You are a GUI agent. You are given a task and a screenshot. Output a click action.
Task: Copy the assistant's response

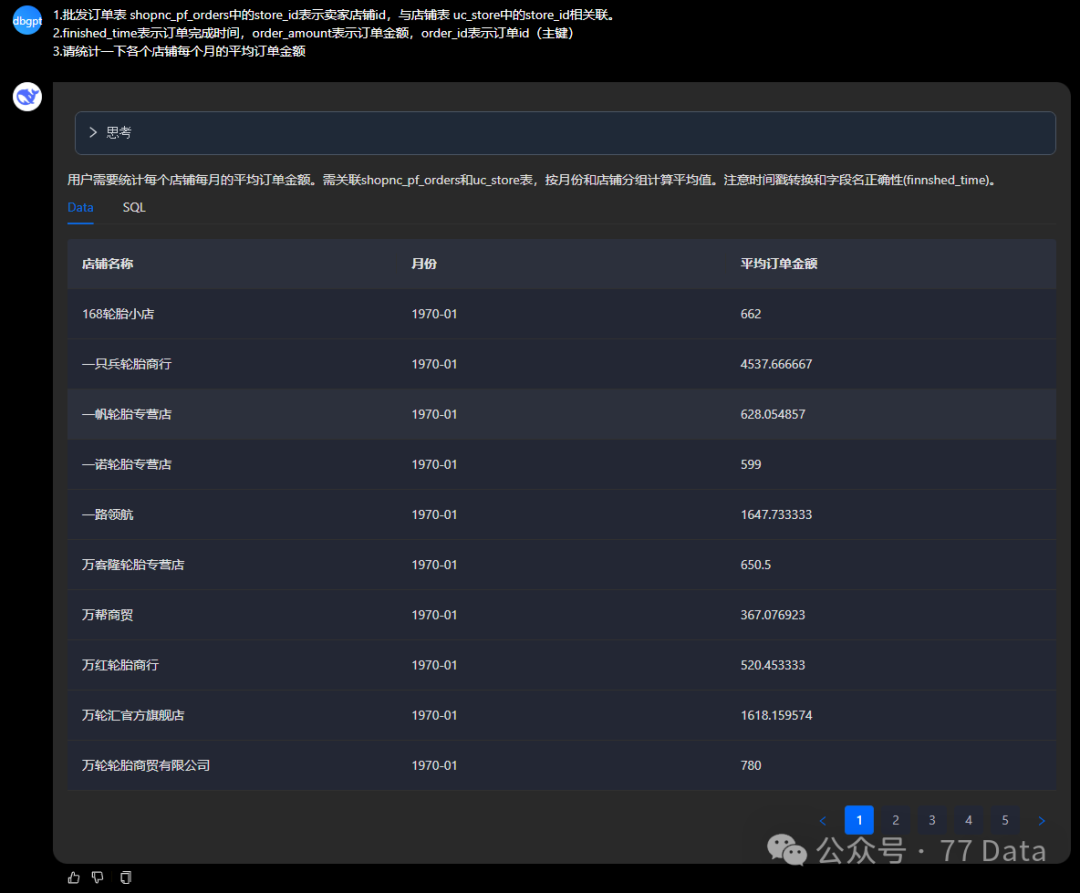tap(125, 877)
